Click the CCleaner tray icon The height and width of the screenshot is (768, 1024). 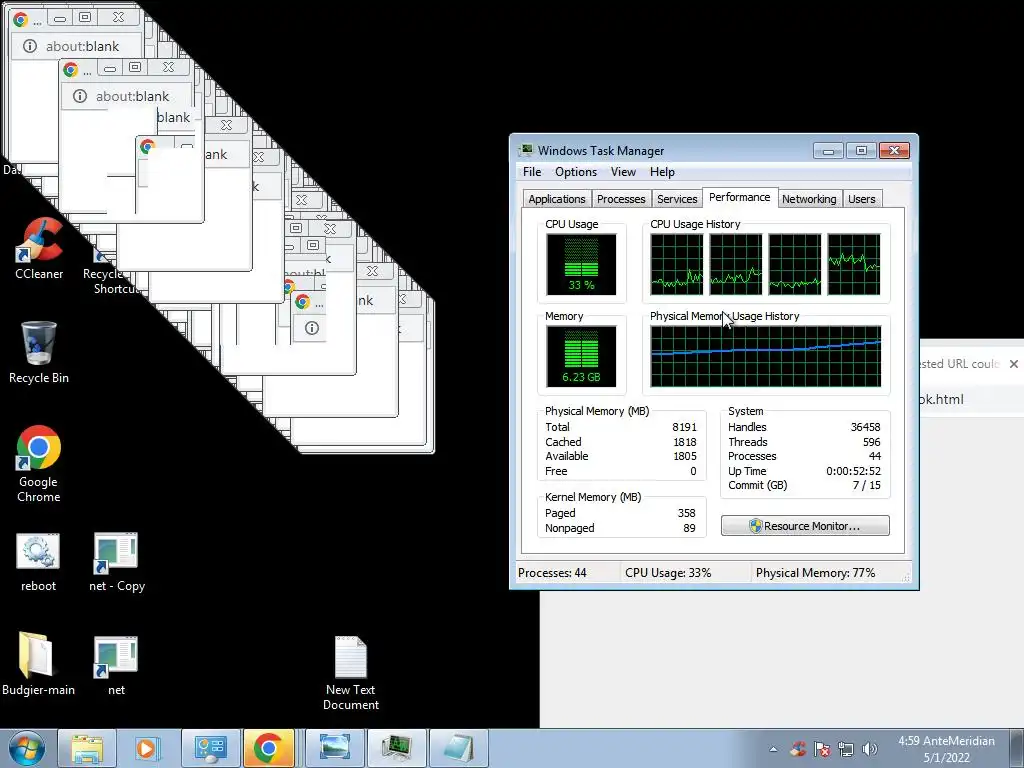tap(797, 749)
